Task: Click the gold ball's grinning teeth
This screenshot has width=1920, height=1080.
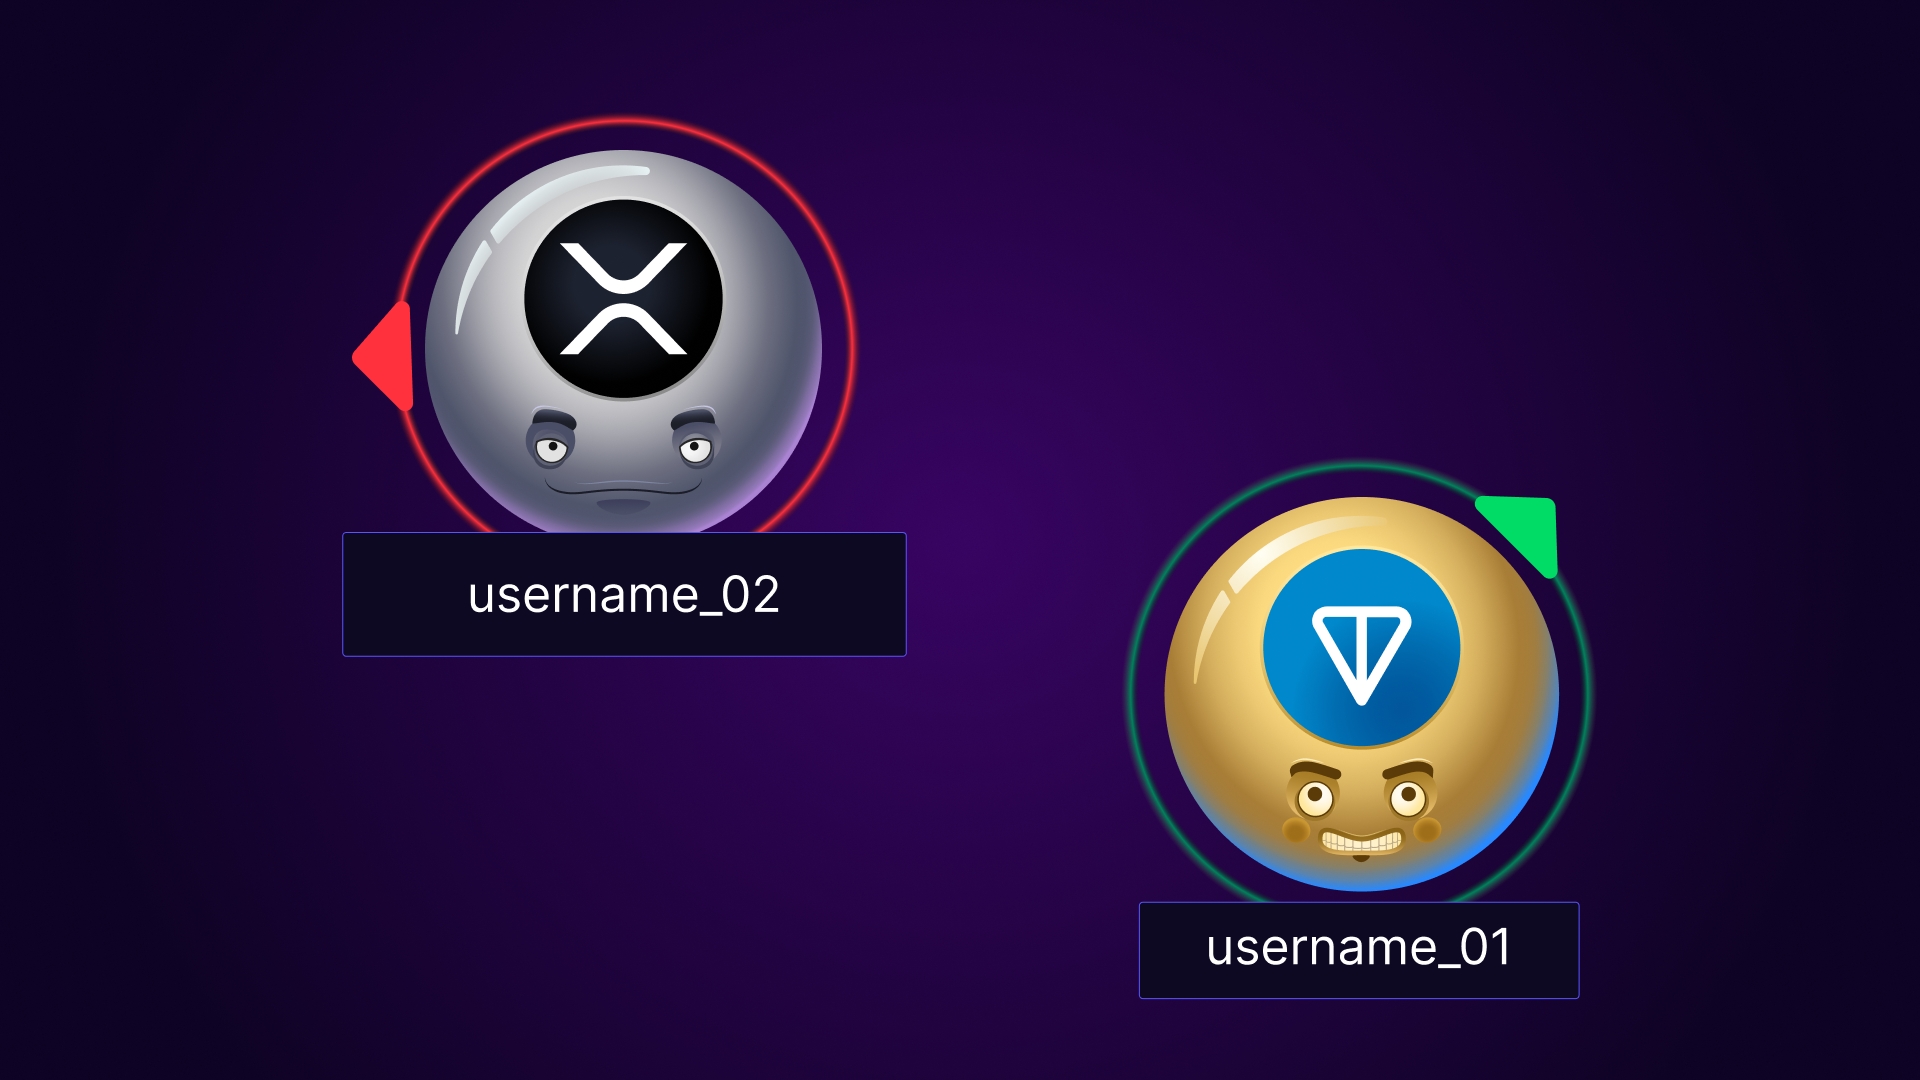Action: click(1361, 842)
